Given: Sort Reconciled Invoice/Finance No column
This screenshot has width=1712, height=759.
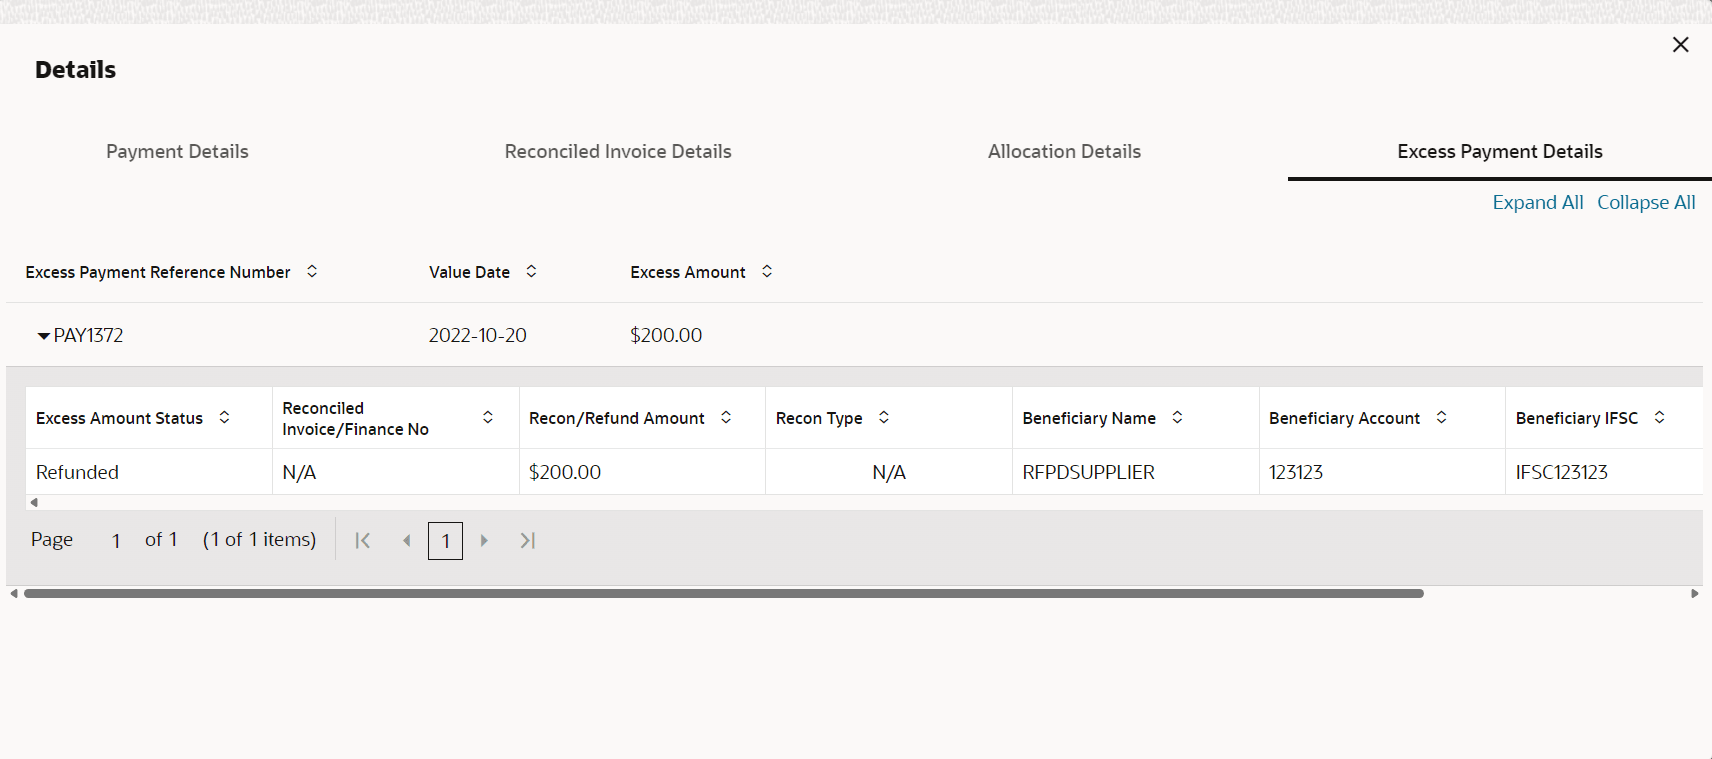Looking at the screenshot, I should (x=488, y=417).
